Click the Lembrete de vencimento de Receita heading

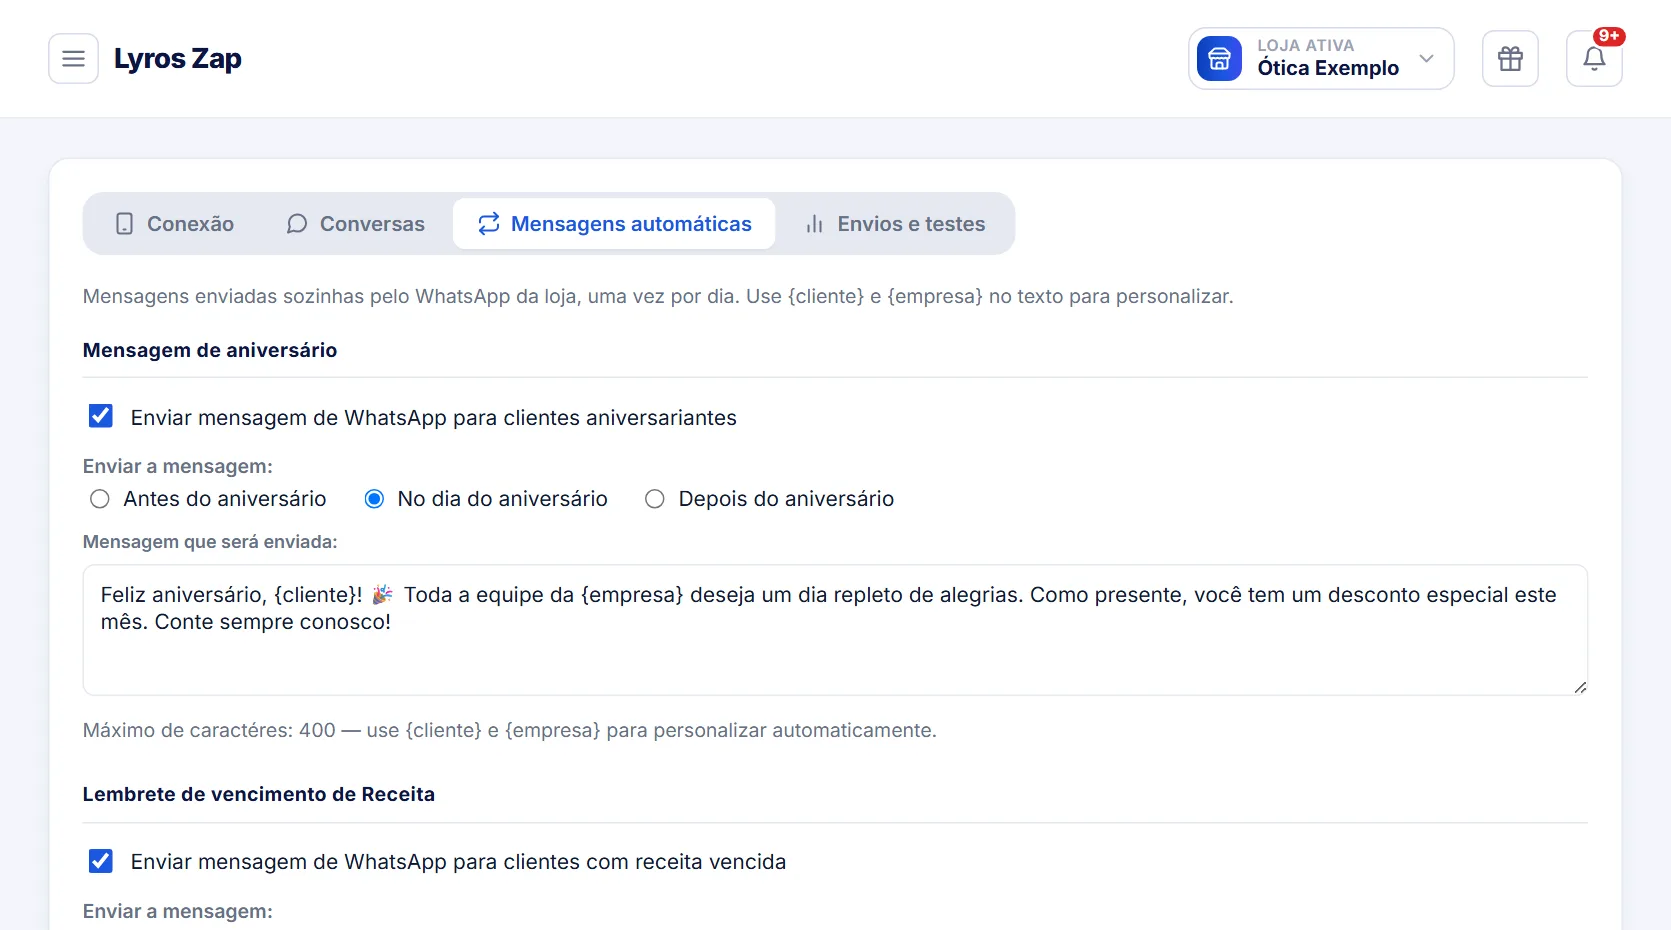point(259,794)
